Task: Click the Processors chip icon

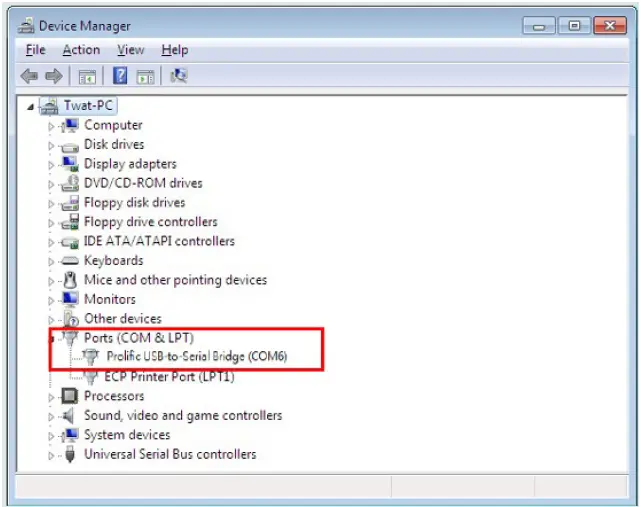Action: [70, 396]
